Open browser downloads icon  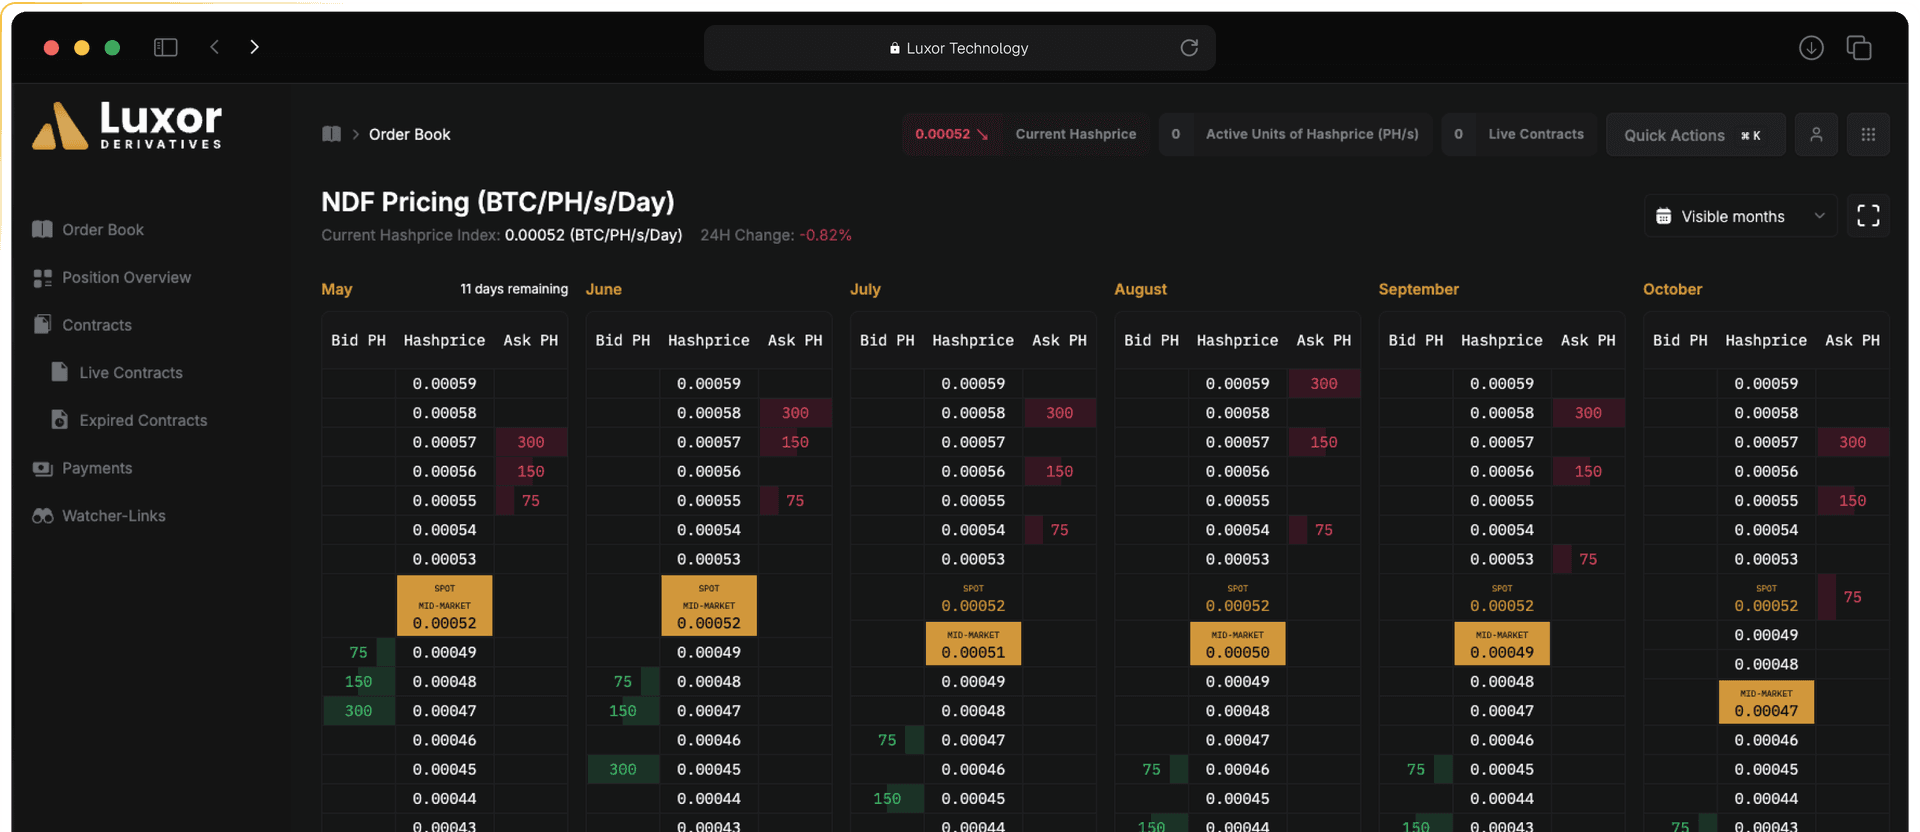[1811, 48]
